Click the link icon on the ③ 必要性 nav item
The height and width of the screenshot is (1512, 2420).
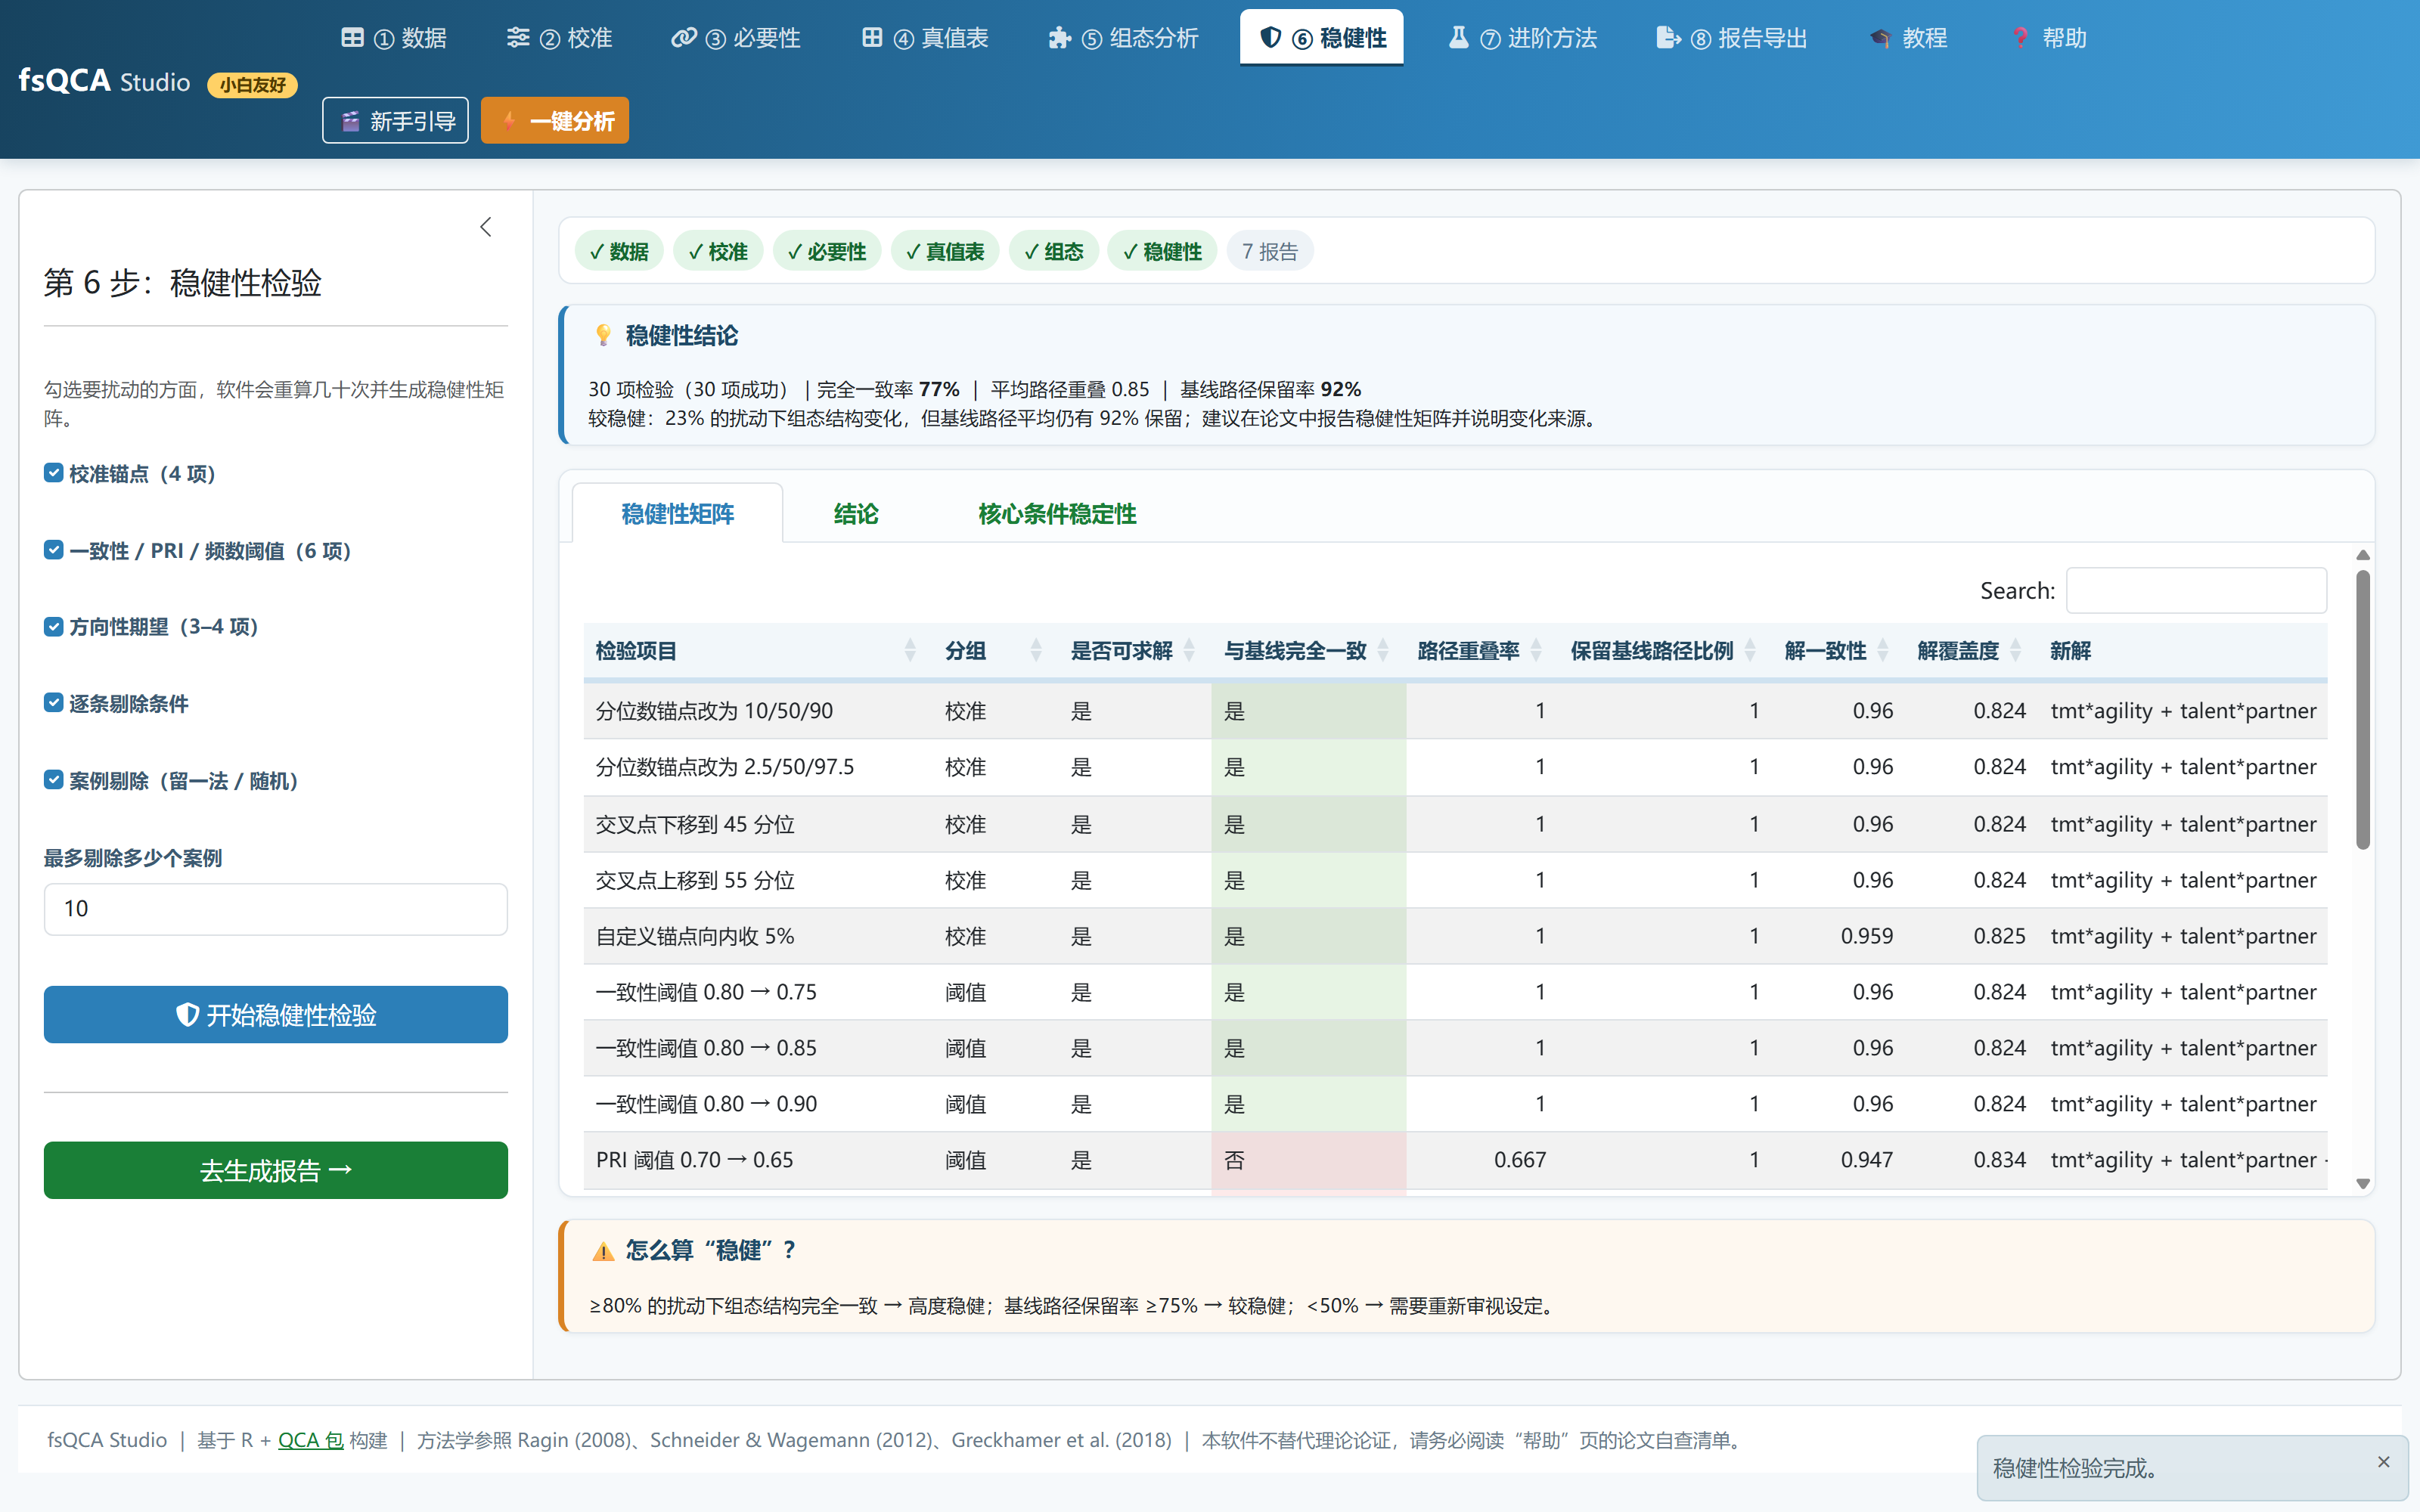[684, 38]
